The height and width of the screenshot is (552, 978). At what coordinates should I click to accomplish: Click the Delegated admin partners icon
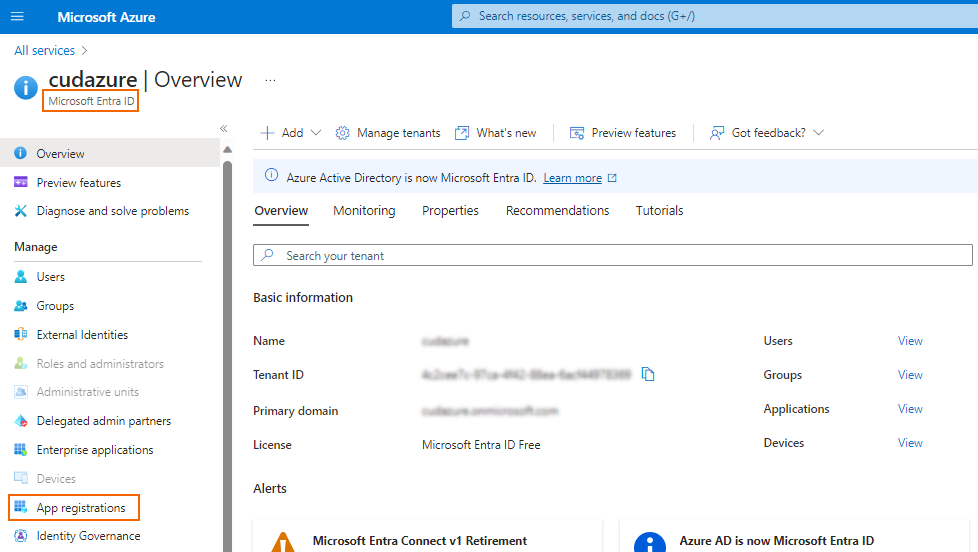click(x=21, y=420)
